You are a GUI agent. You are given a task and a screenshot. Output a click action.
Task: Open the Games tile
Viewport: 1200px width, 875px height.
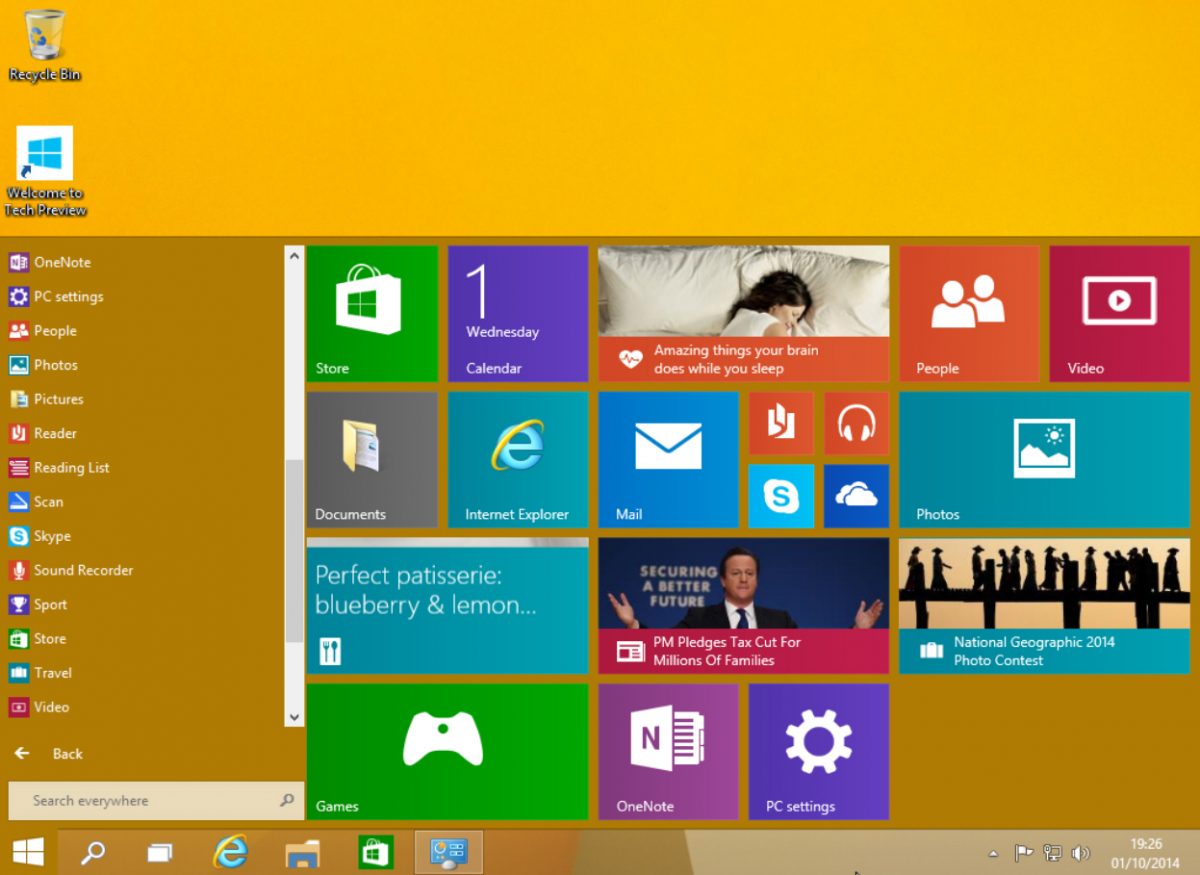pos(447,752)
